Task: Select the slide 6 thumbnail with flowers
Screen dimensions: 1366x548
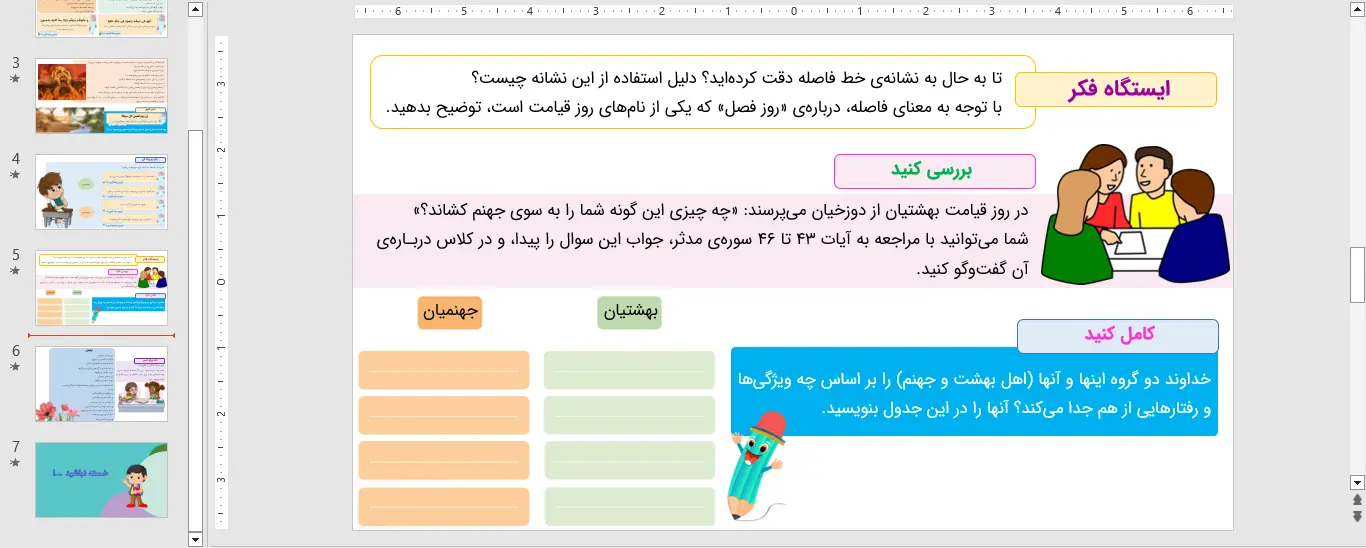Action: (101, 384)
